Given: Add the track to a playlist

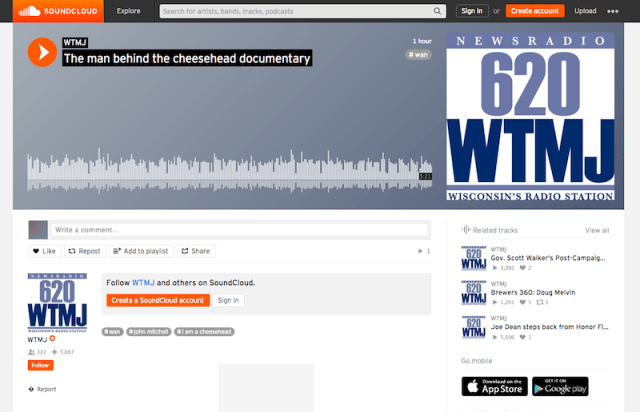Looking at the screenshot, I should [141, 251].
